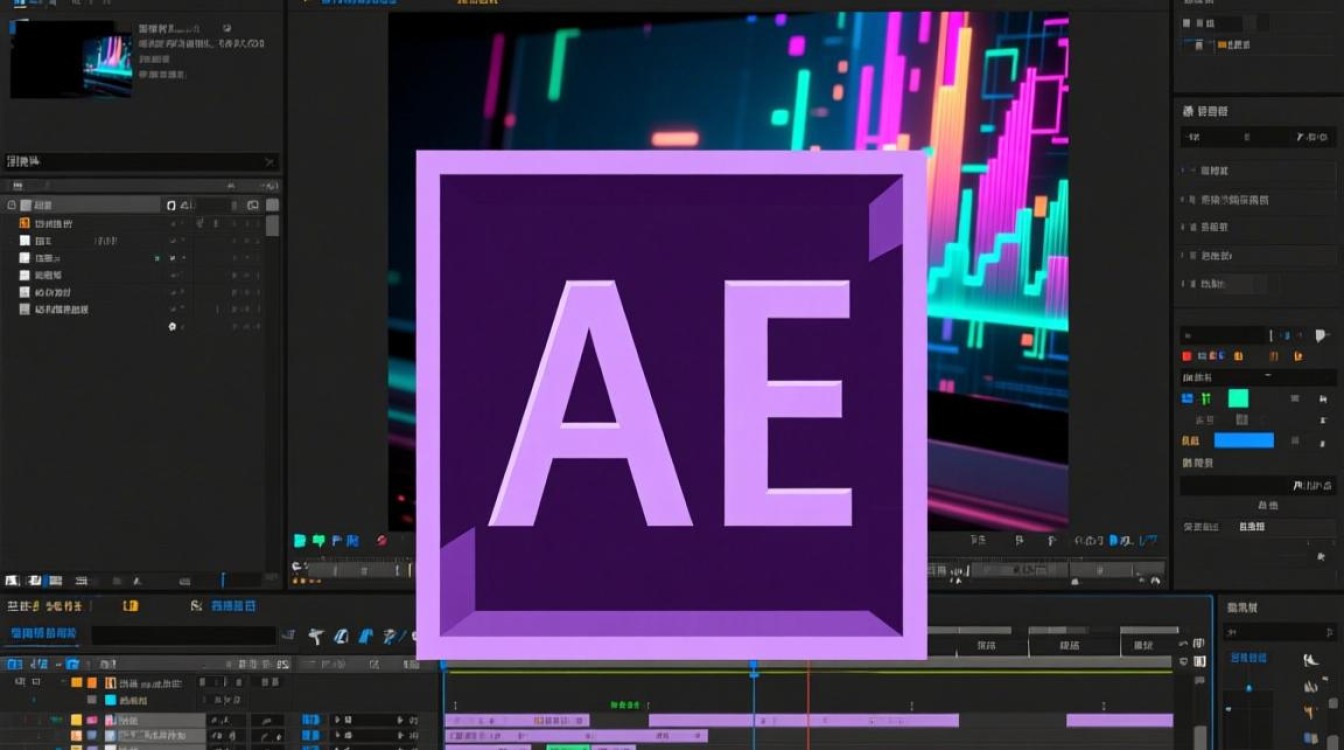Click the black search field in the timeline panel
Viewport: 1344px width, 750px height.
(183, 635)
